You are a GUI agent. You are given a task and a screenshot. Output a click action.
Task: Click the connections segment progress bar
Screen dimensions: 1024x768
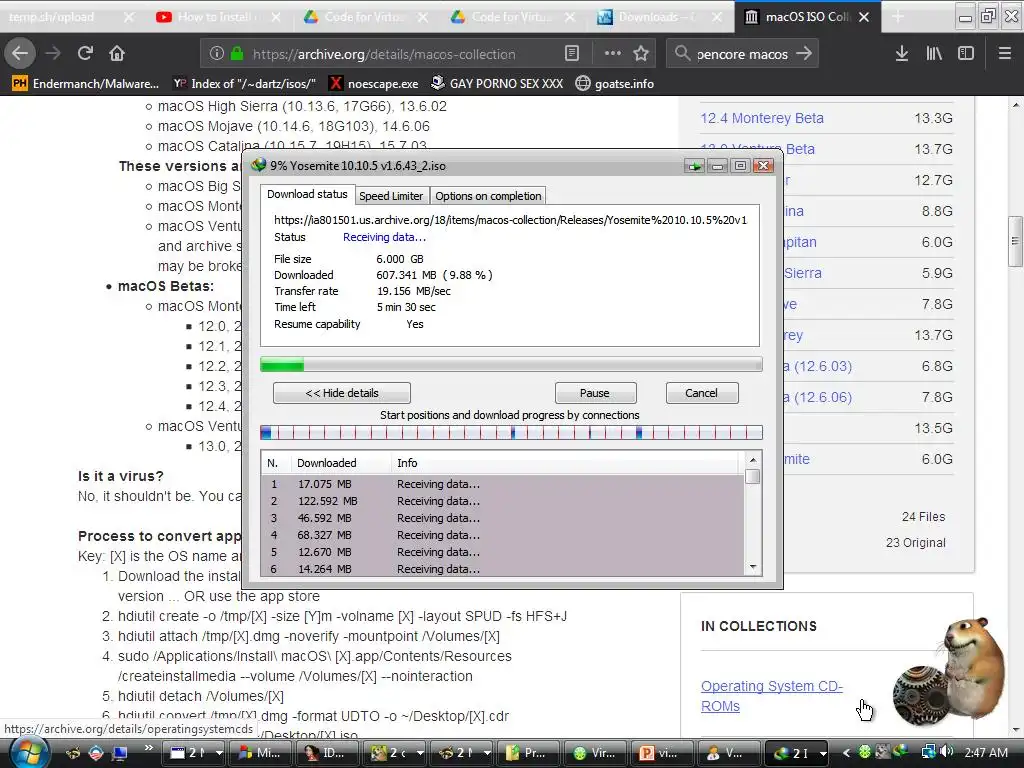tap(511, 432)
